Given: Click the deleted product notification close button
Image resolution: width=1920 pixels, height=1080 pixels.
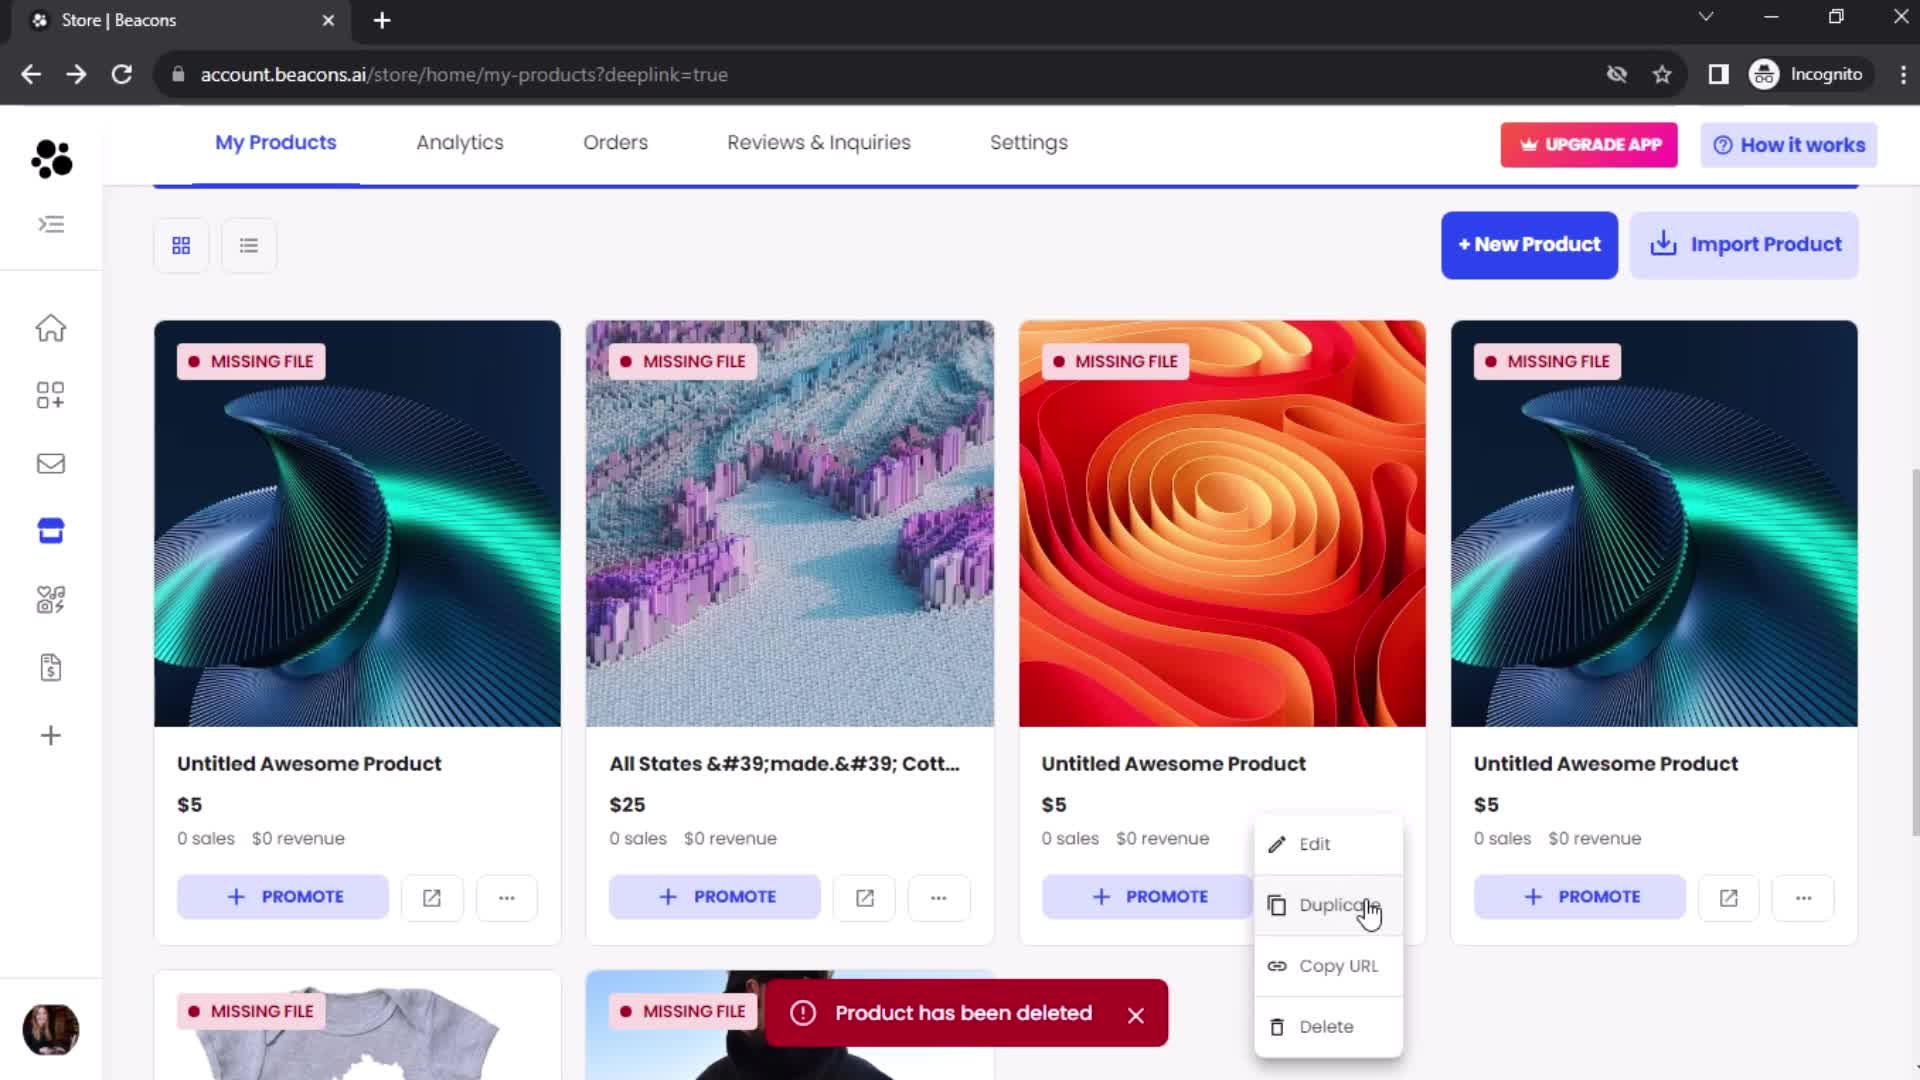Looking at the screenshot, I should pos(1134,1013).
